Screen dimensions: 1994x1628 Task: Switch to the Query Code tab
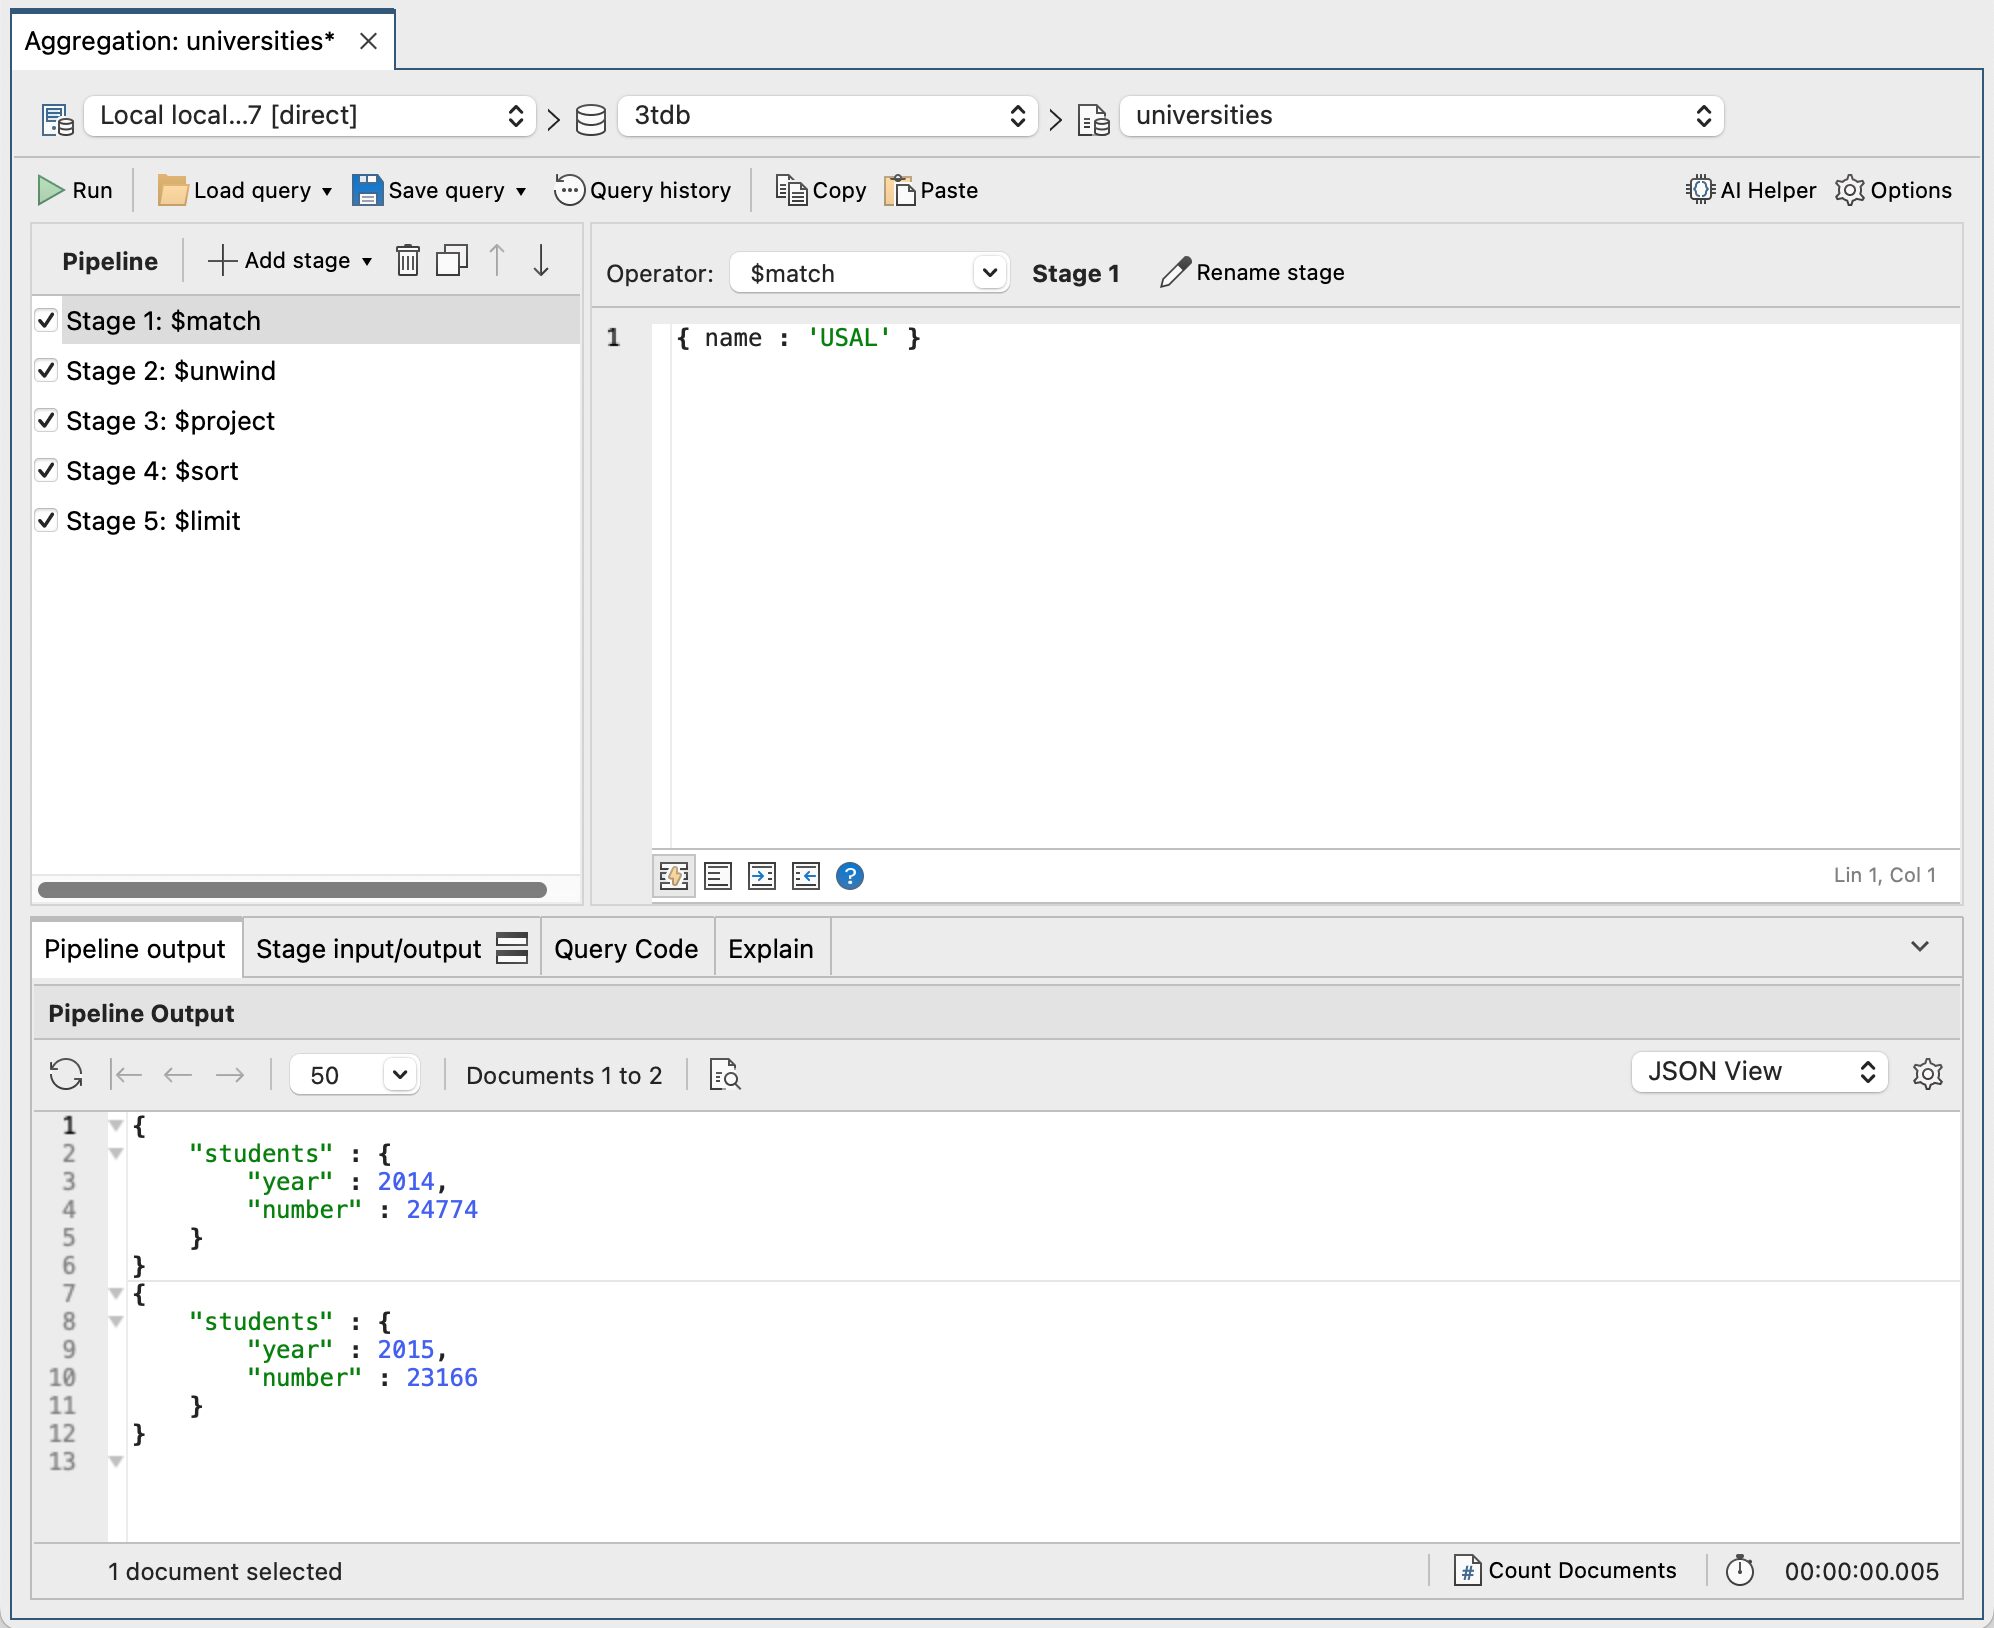click(626, 948)
